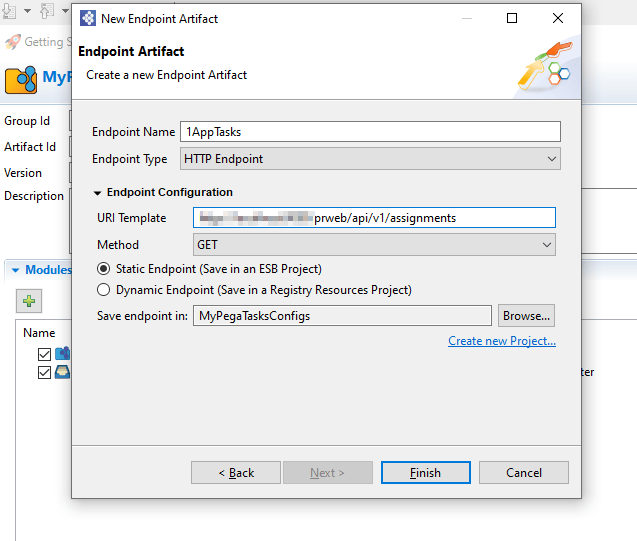Click the Endpoint Name text field
Viewport: 637px width, 541px height.
tap(370, 132)
